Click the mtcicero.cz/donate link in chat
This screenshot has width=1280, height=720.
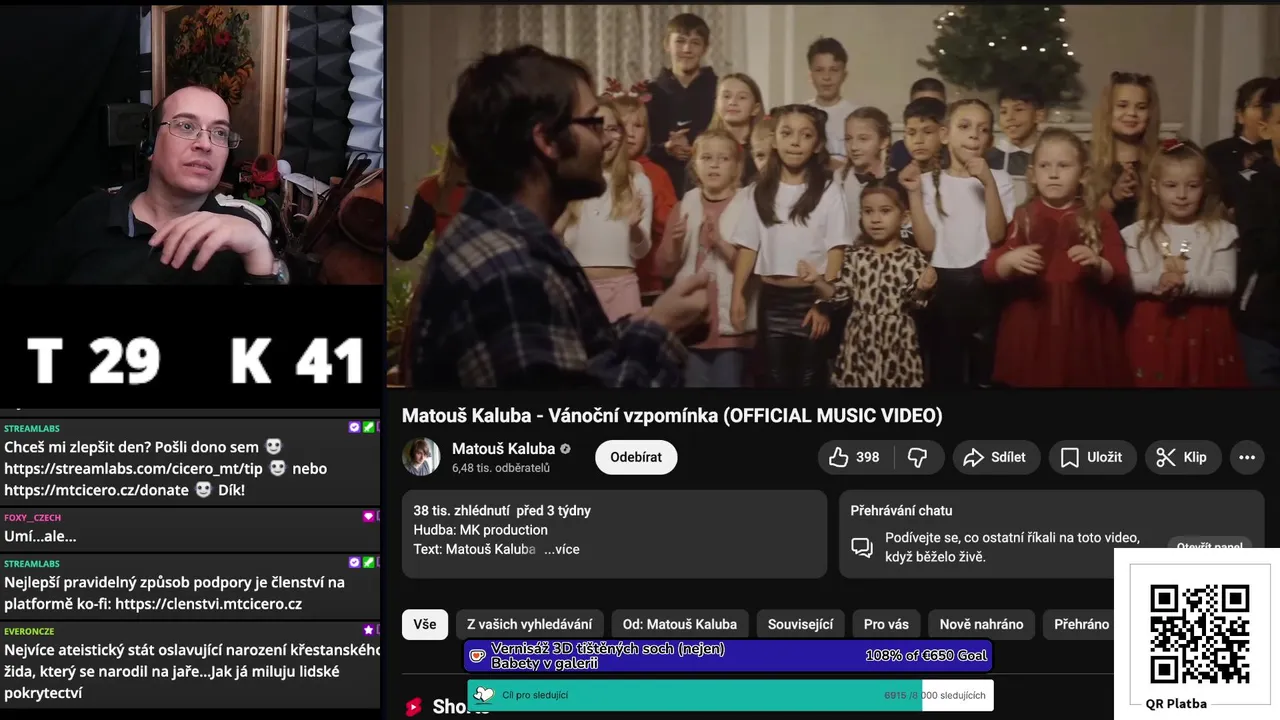tap(96, 490)
